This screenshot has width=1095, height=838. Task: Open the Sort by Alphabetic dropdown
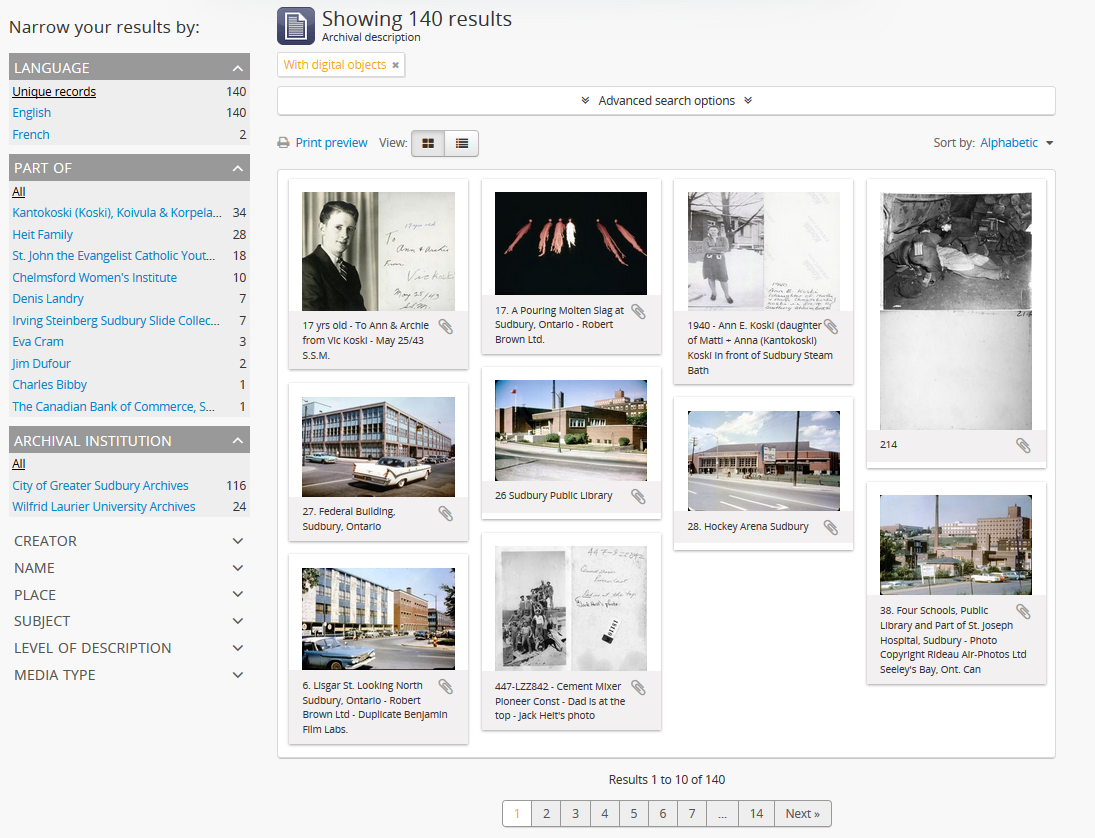coord(1016,143)
